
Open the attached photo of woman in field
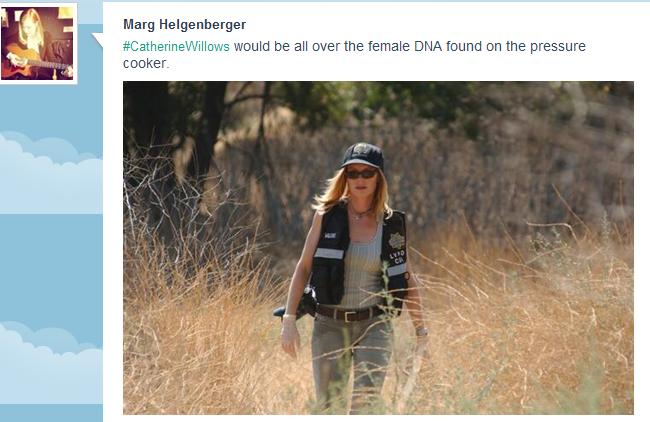(378, 248)
